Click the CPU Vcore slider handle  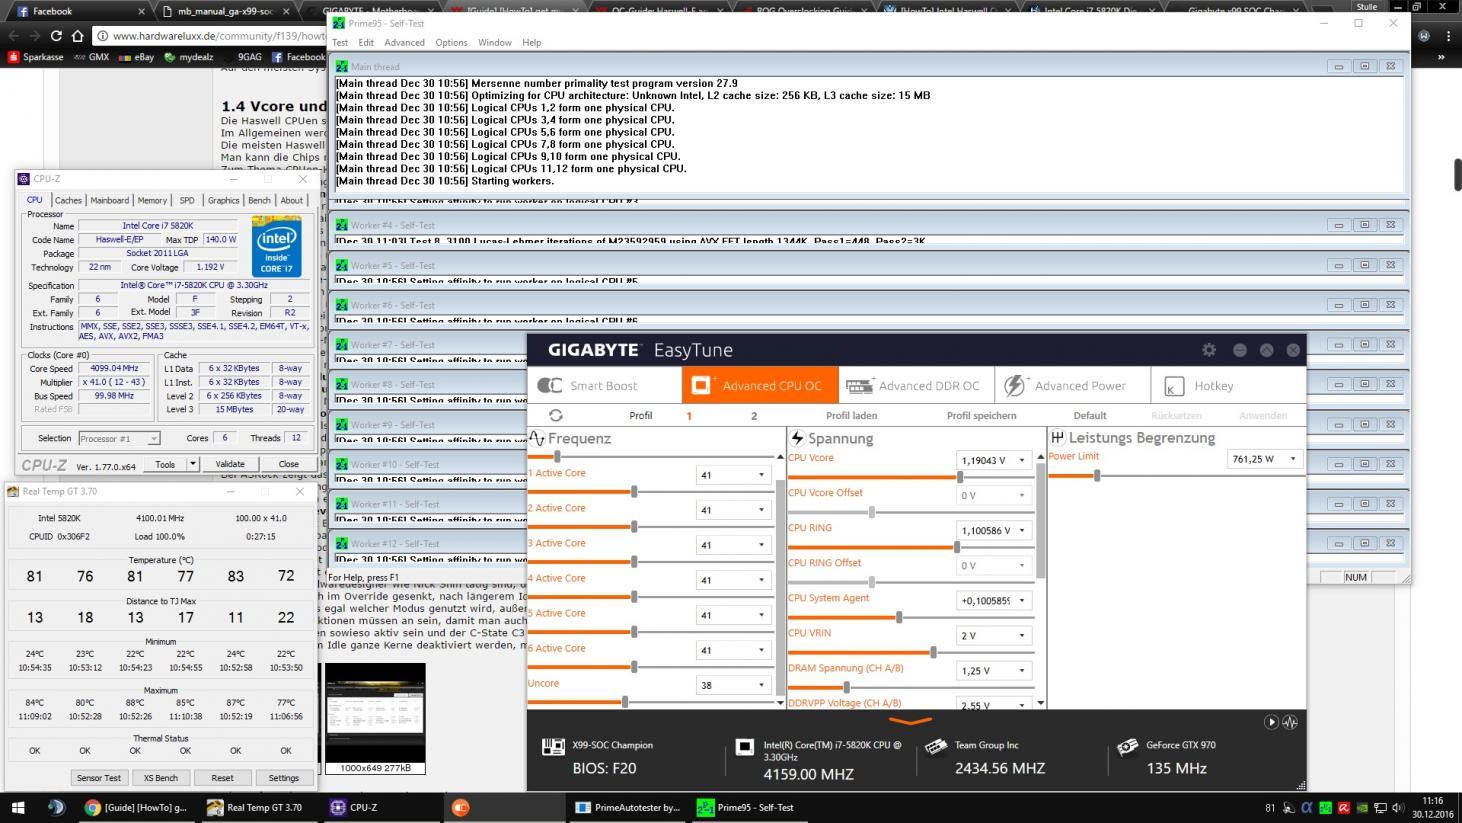click(960, 477)
